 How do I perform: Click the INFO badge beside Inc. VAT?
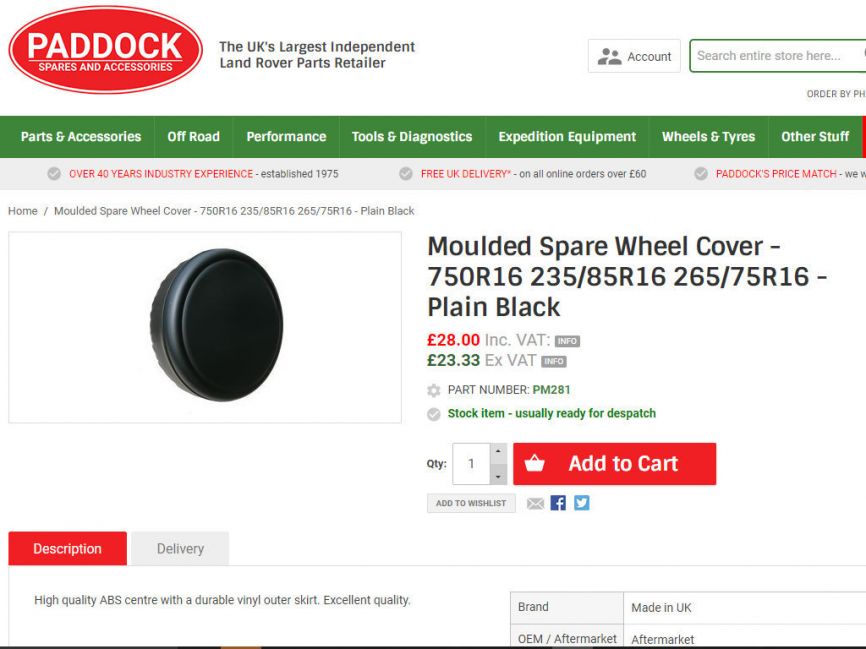point(567,341)
